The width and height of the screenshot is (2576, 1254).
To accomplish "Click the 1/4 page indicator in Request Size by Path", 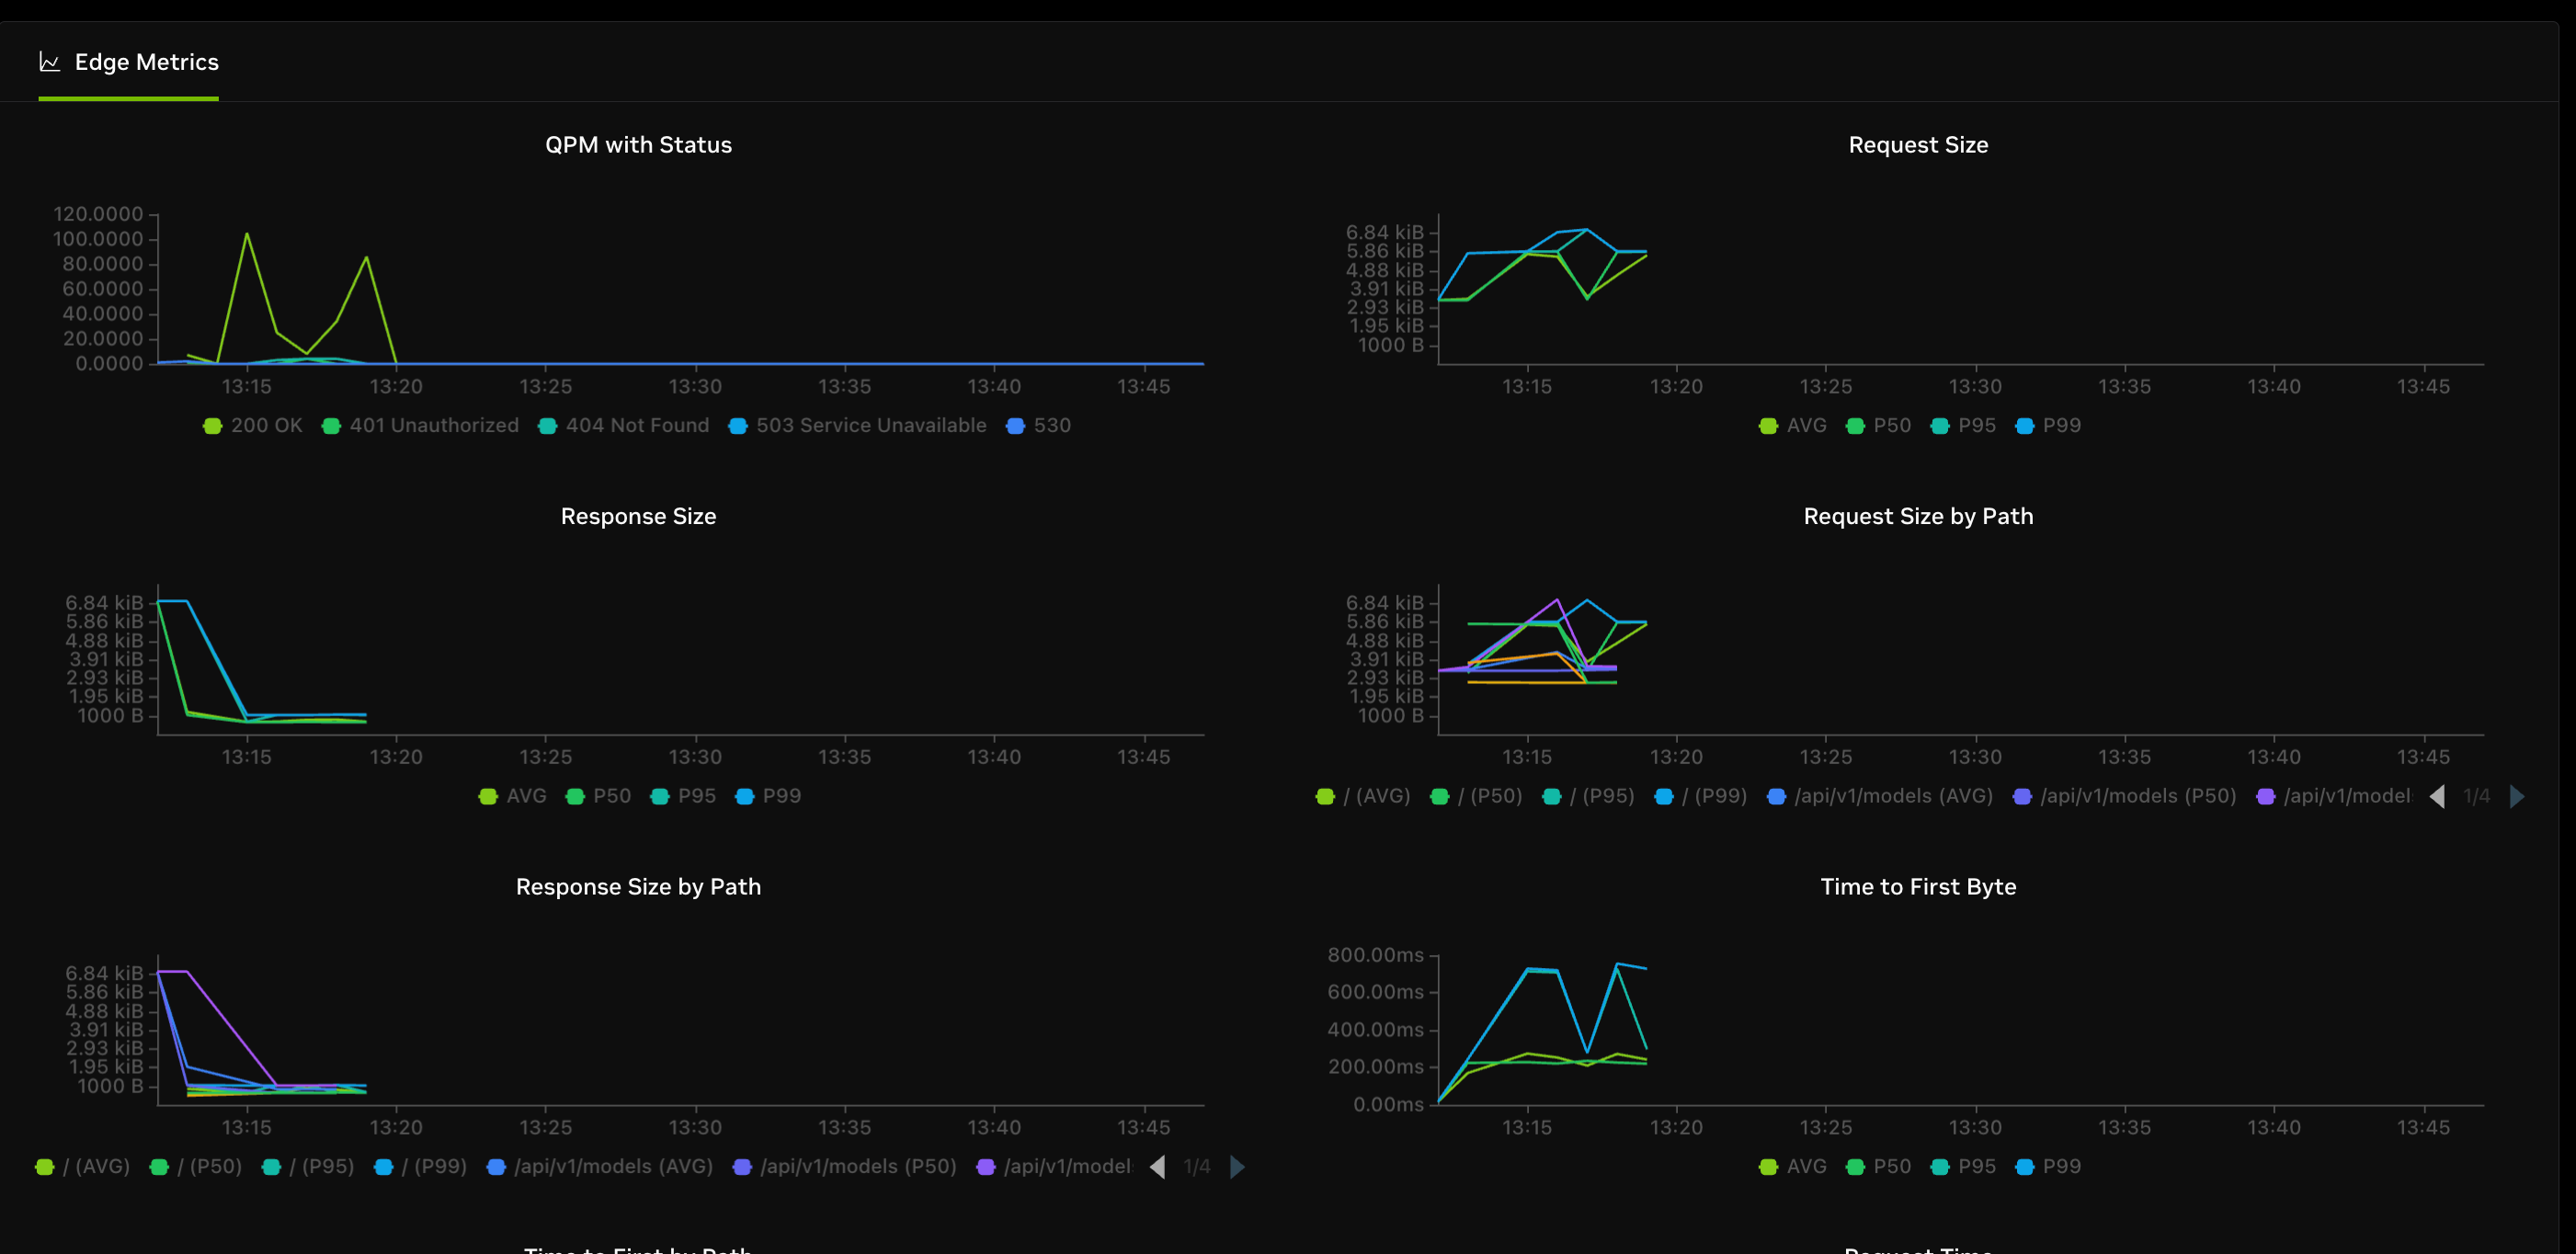I will pos(2477,796).
